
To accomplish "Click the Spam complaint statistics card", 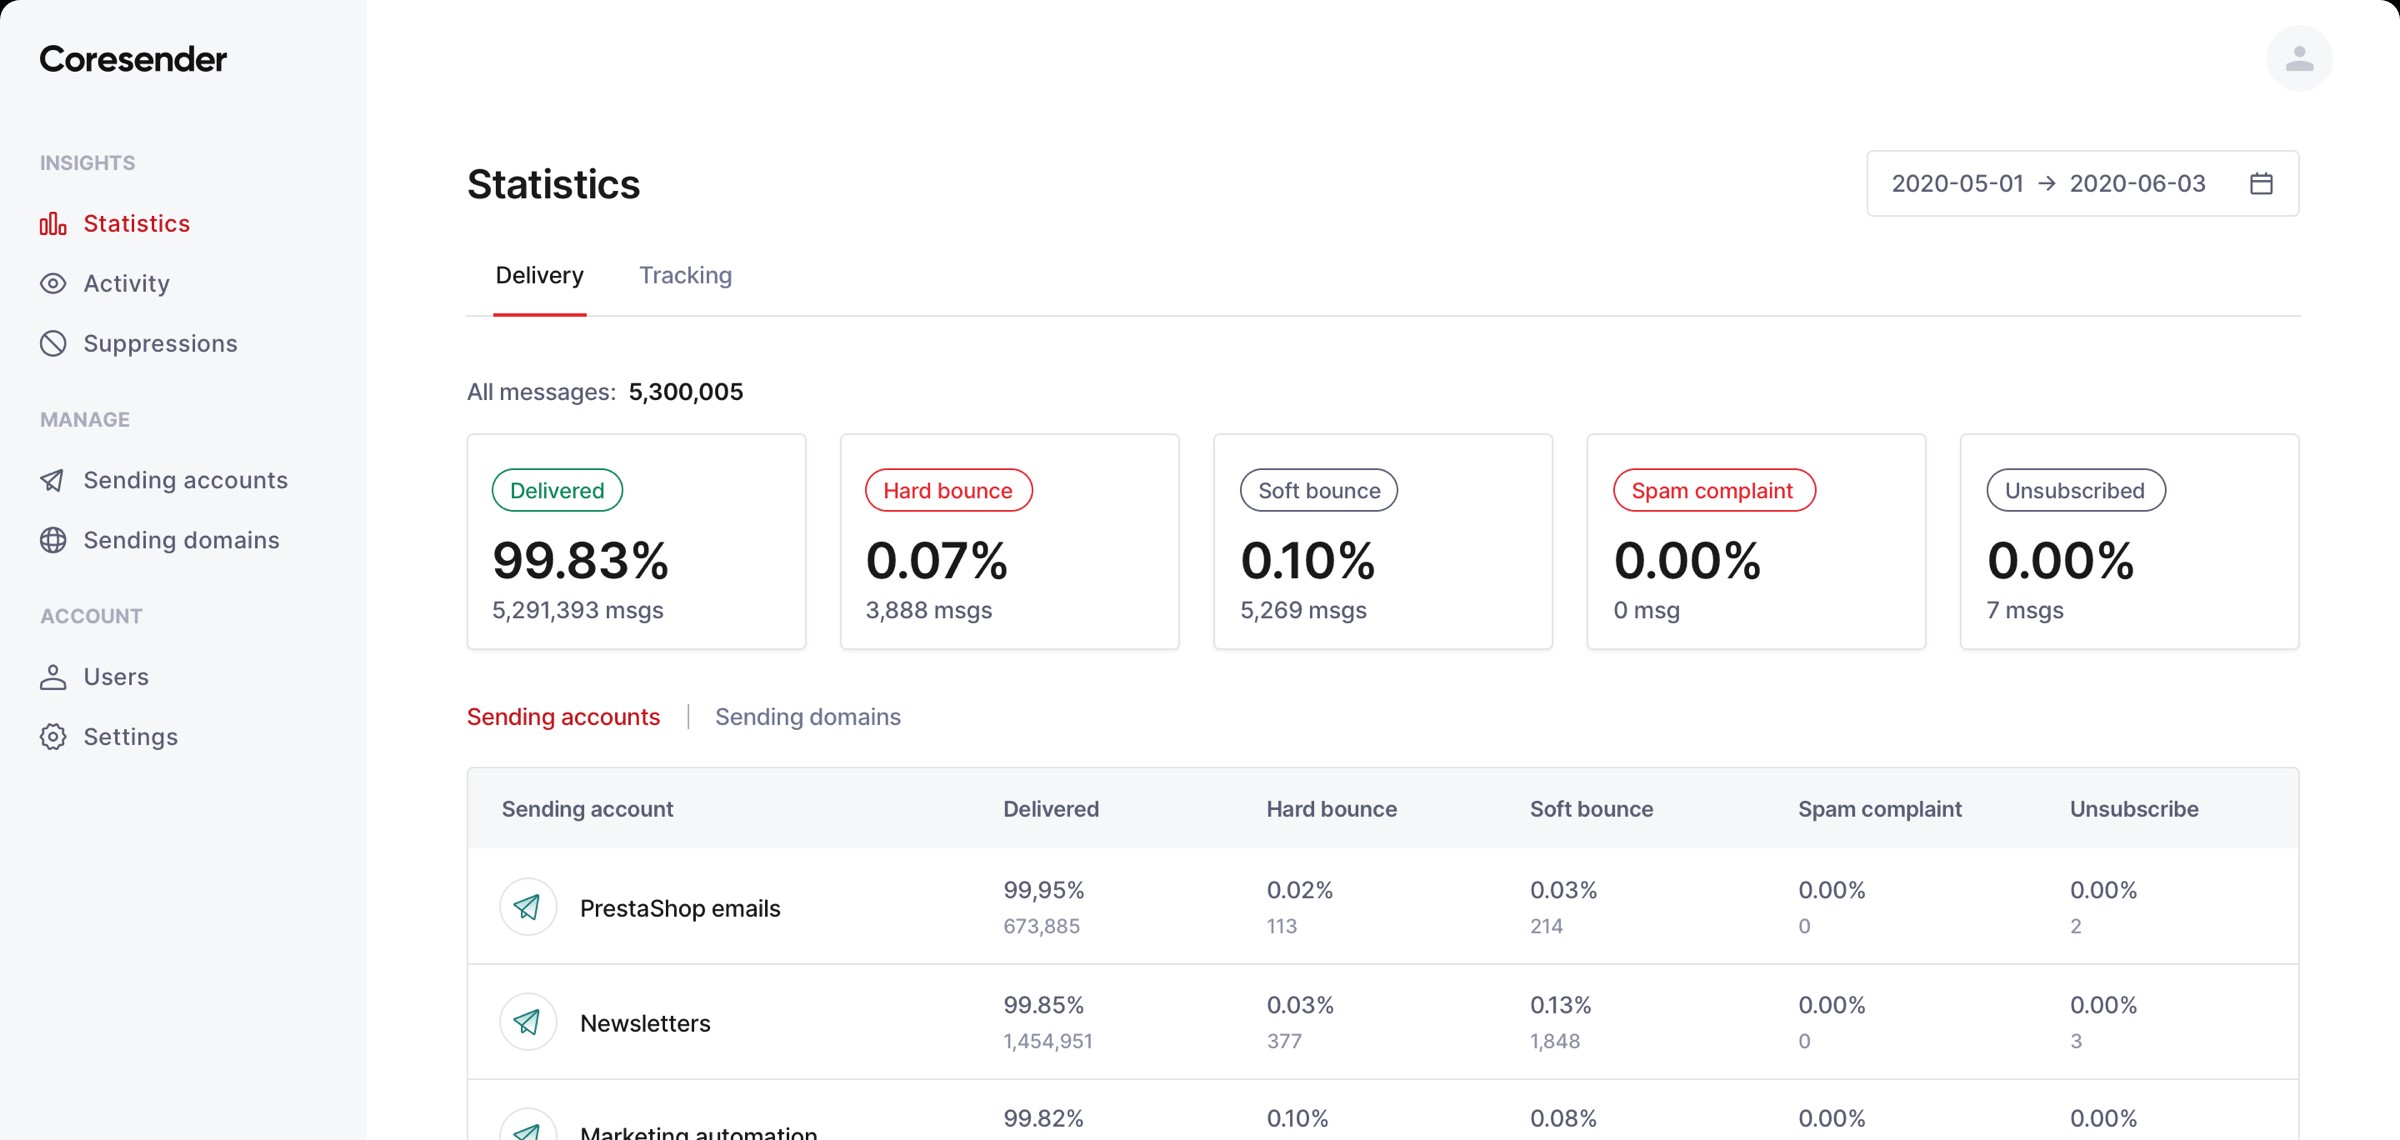I will click(x=1756, y=542).
